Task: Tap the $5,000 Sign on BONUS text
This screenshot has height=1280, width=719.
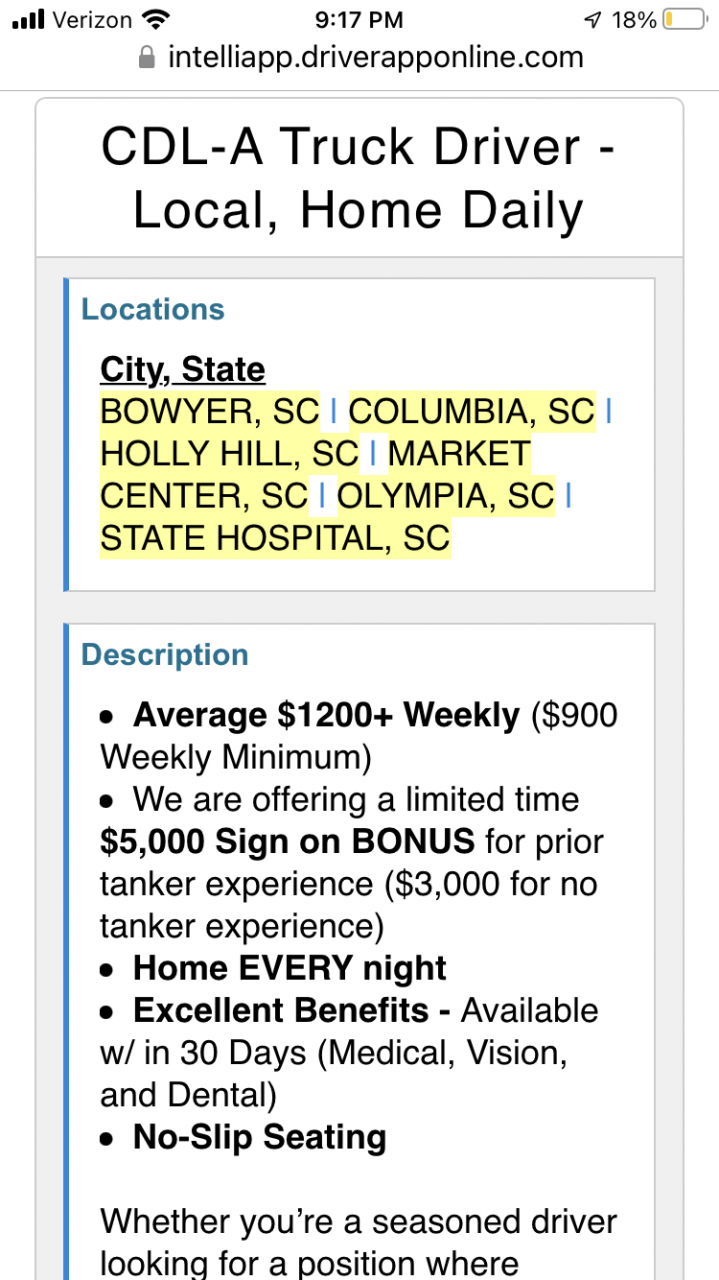Action: pos(287,842)
